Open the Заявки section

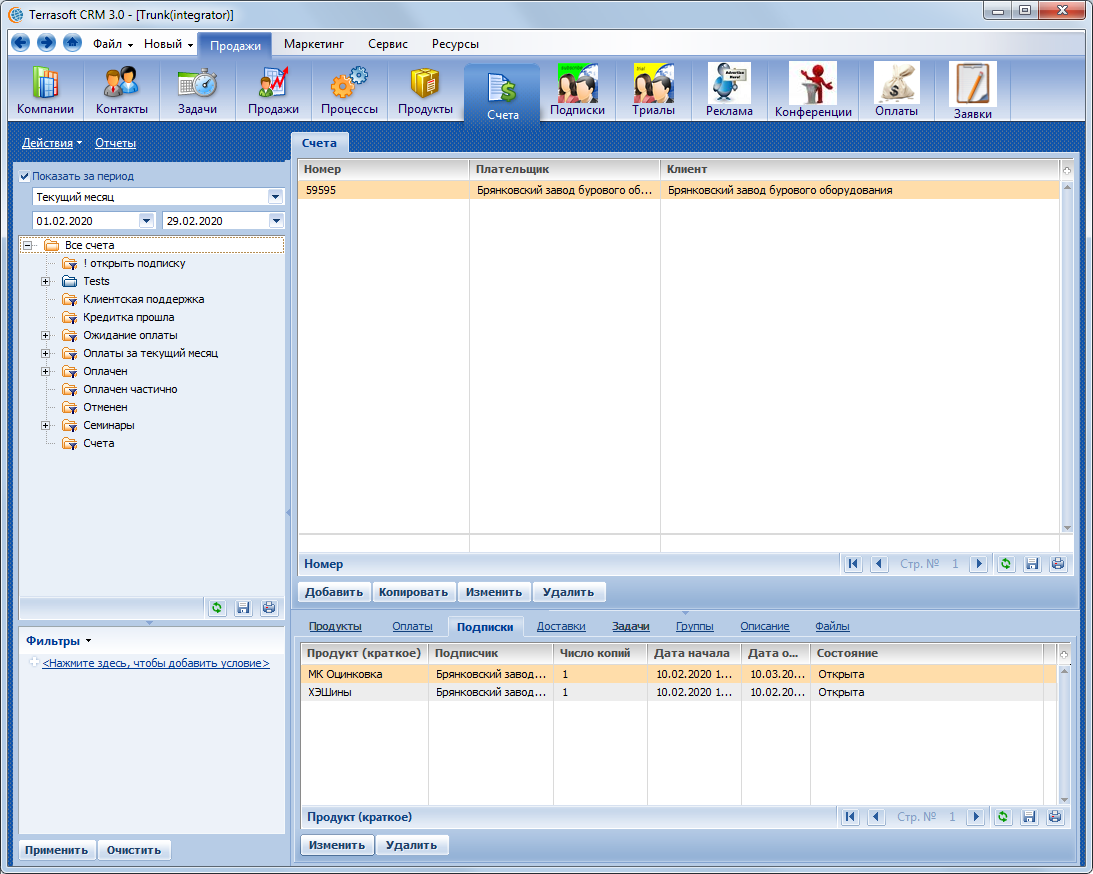click(972, 91)
